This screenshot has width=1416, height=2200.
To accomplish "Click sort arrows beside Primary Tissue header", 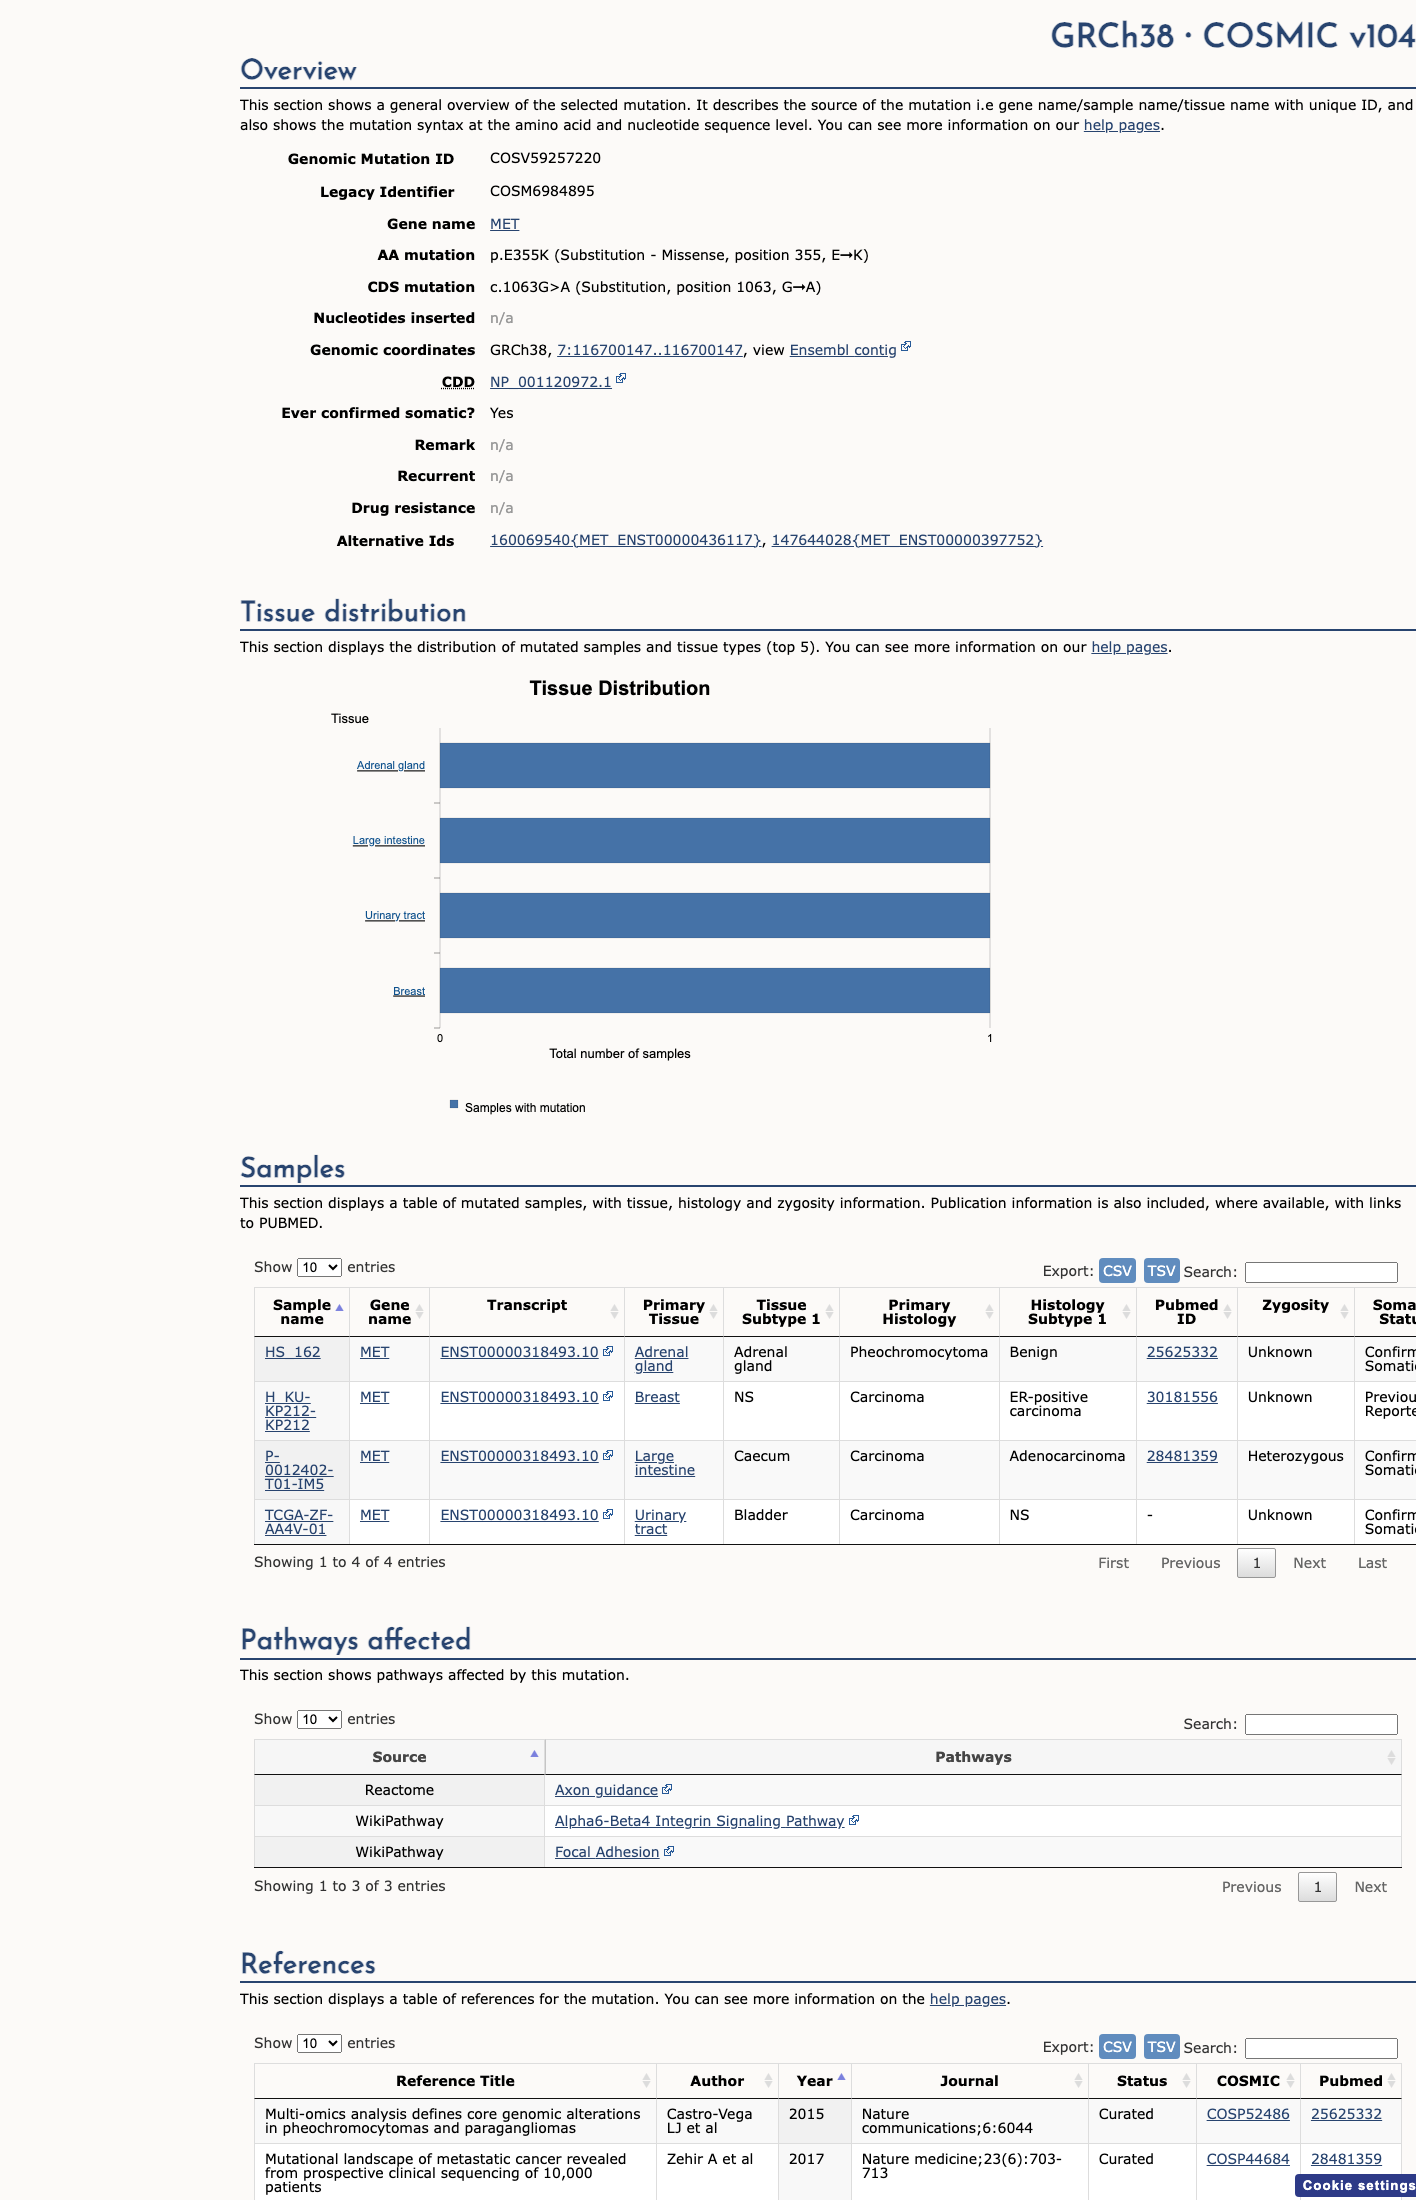I will click(x=714, y=1312).
